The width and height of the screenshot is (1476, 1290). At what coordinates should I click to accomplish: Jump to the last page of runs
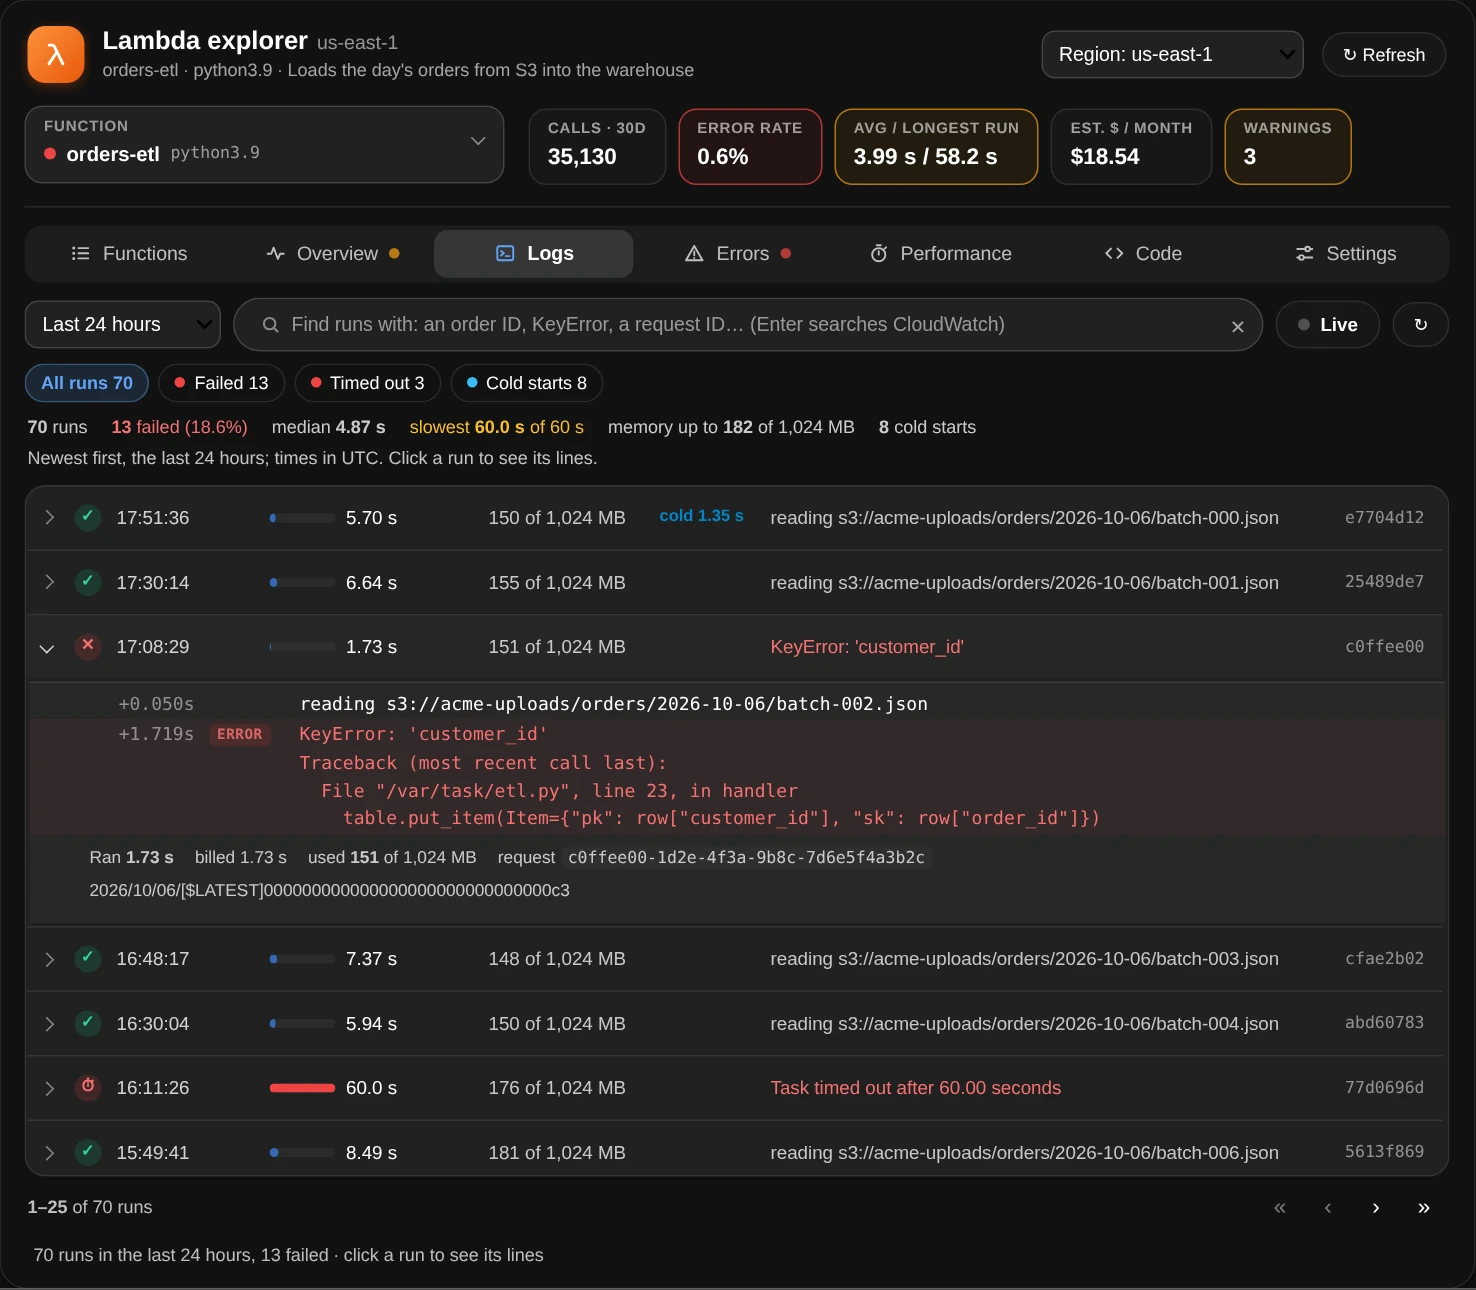click(x=1424, y=1208)
